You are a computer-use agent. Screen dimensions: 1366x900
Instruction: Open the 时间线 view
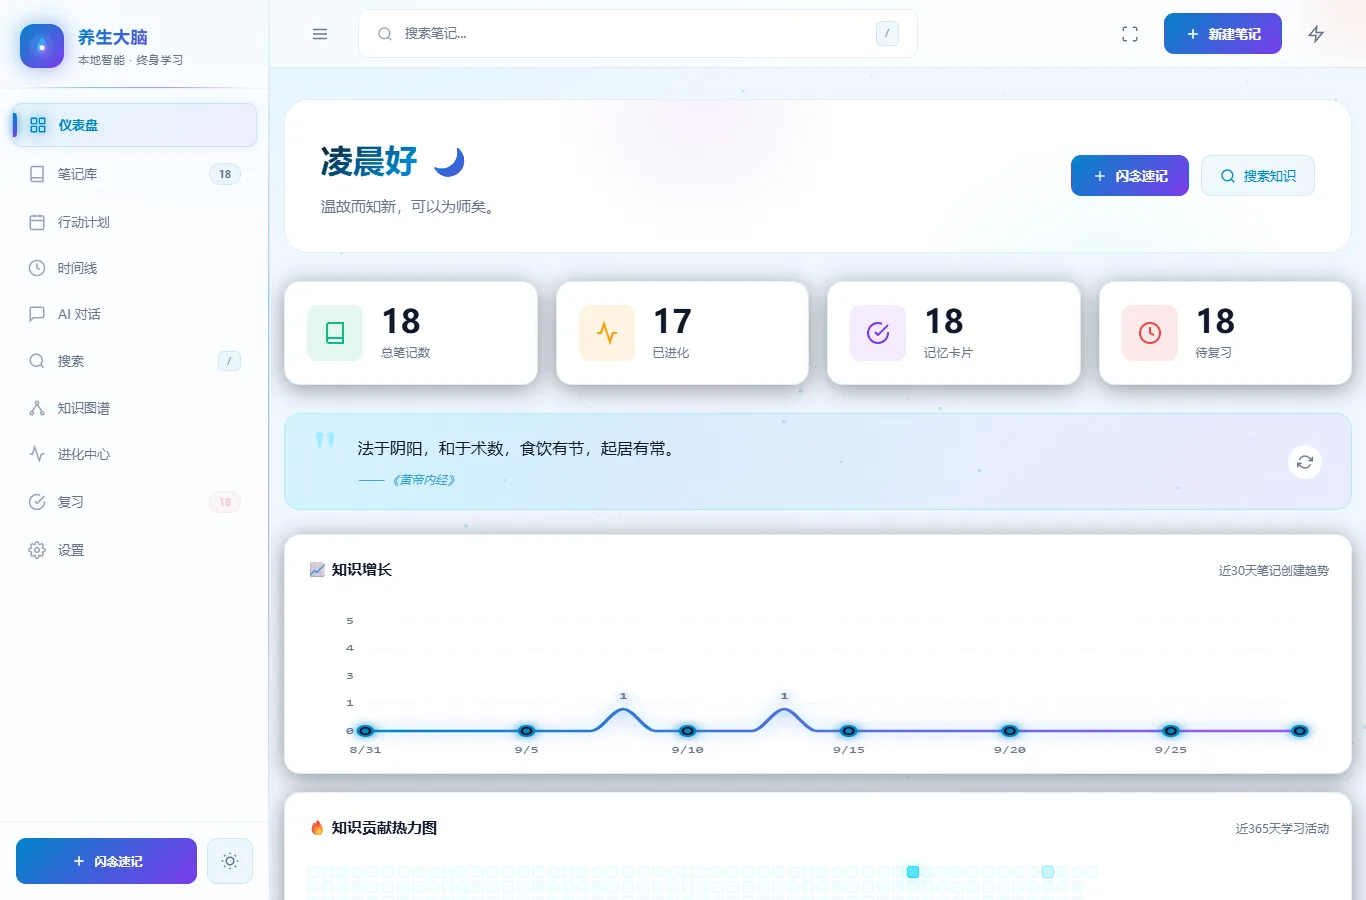pos(134,268)
